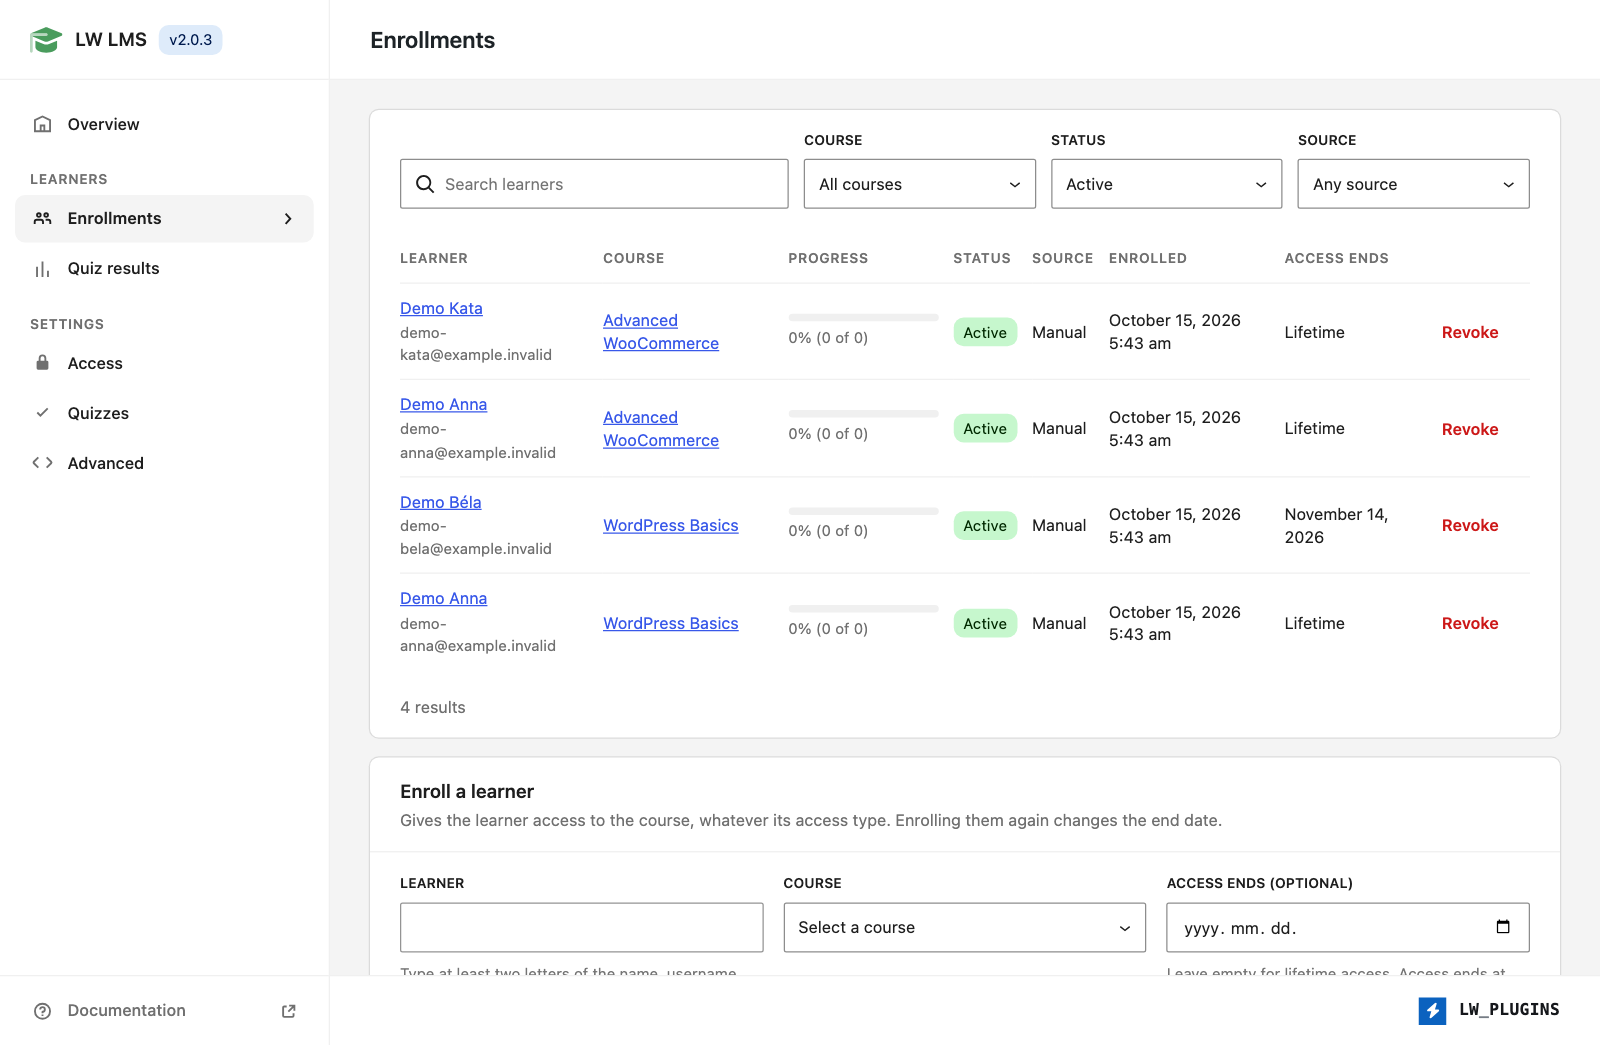This screenshot has height=1045, width=1600.
Task: Open Access settings menu item
Action: tap(164, 363)
